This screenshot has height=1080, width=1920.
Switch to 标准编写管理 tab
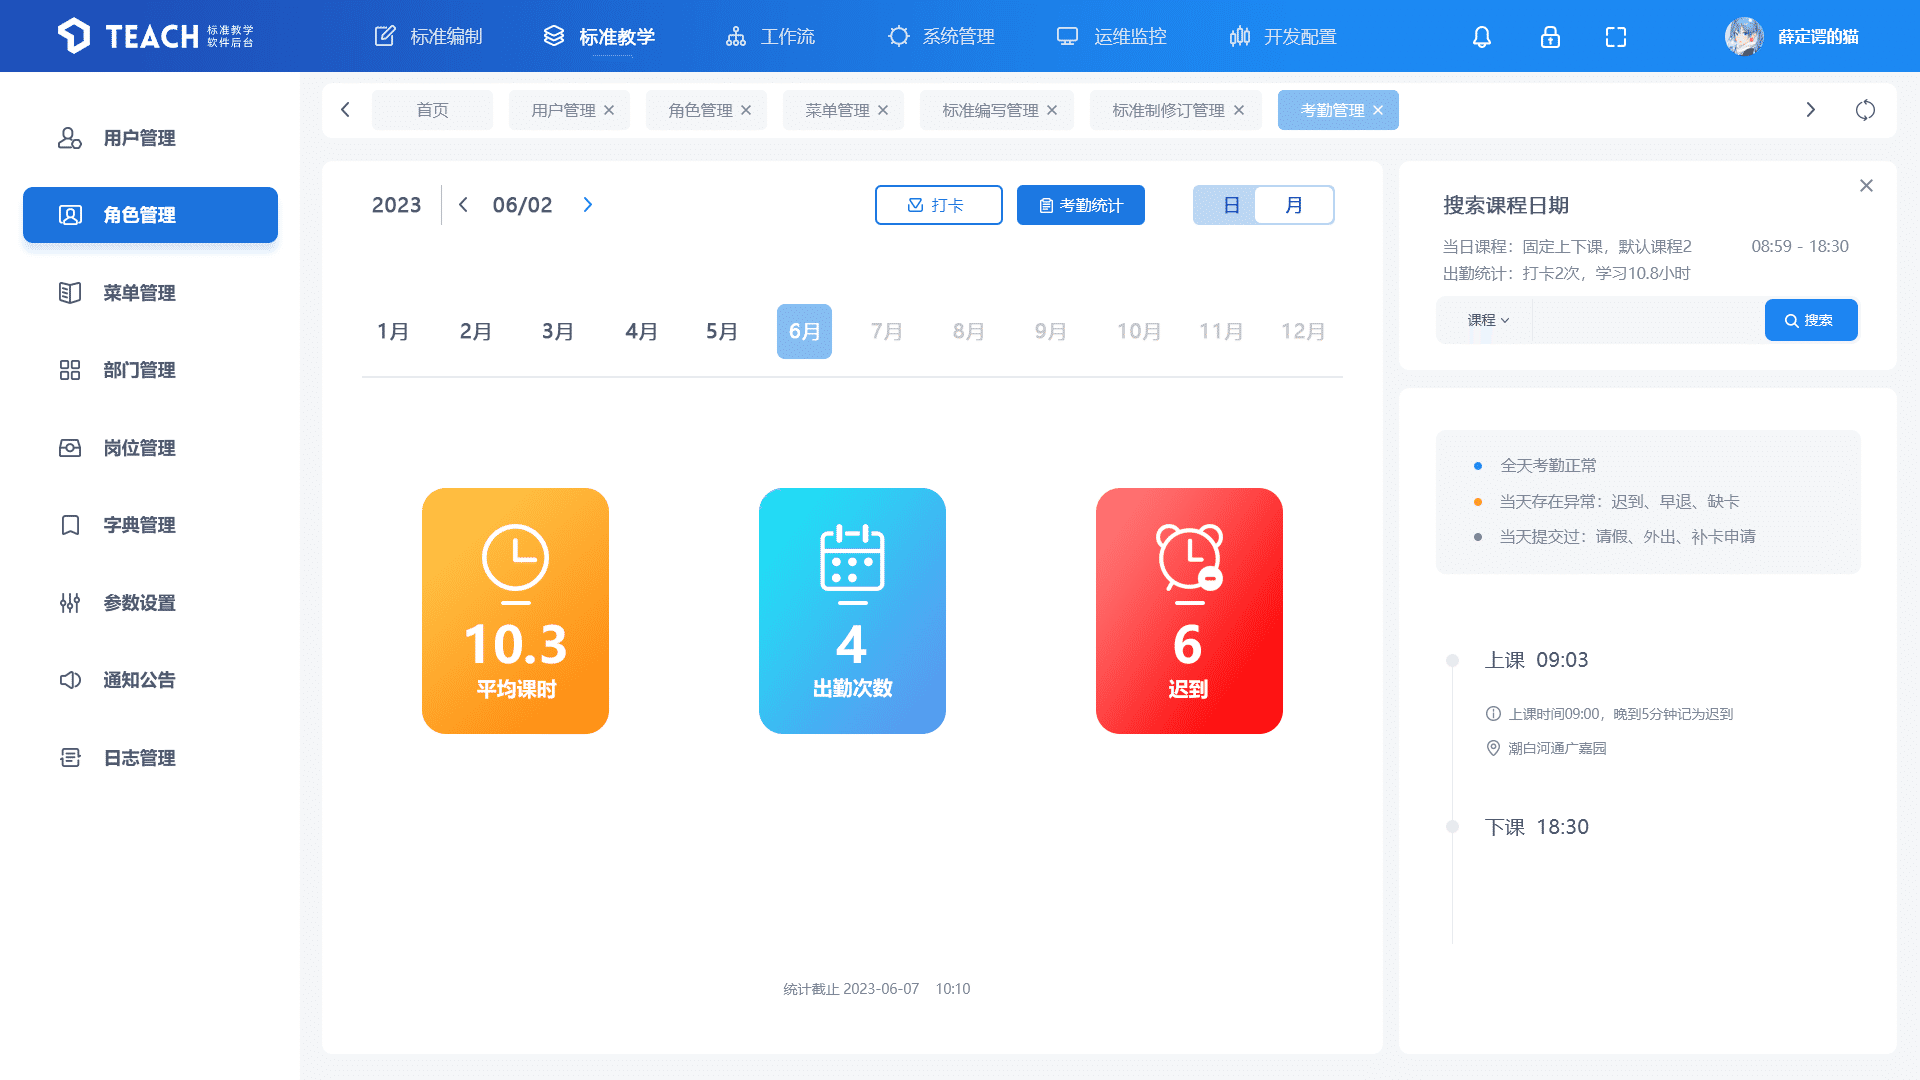[990, 110]
